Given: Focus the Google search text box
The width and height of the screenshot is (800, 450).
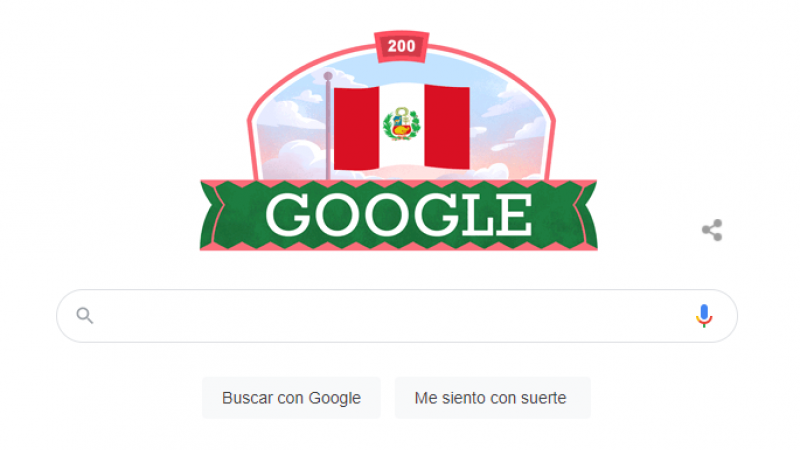Looking at the screenshot, I should click(x=397, y=316).
